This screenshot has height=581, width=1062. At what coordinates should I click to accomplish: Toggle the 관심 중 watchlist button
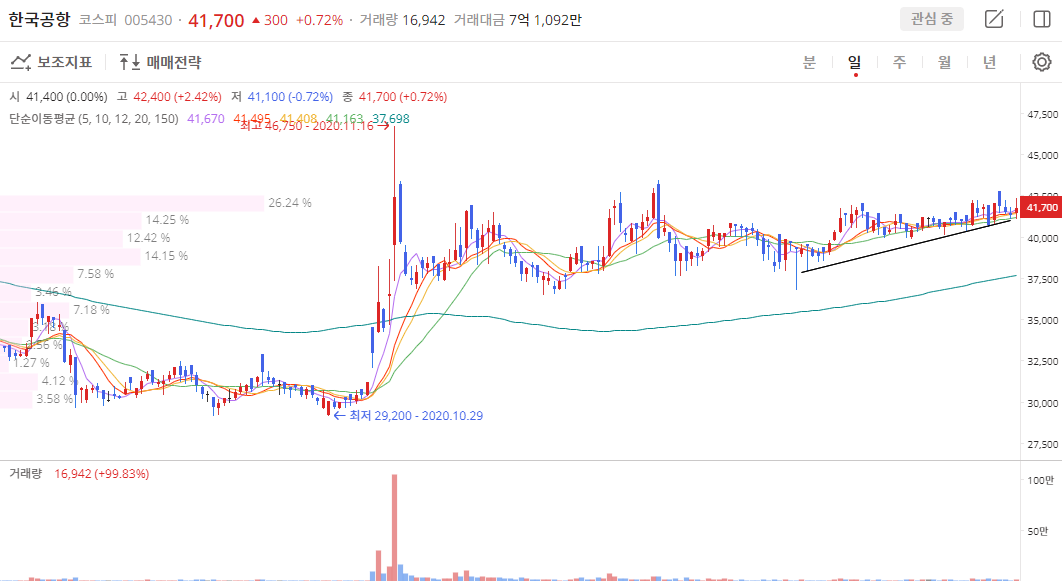point(931,19)
